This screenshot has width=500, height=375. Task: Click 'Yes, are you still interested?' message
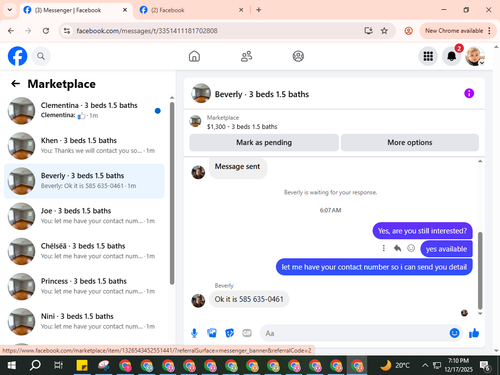[x=422, y=231]
